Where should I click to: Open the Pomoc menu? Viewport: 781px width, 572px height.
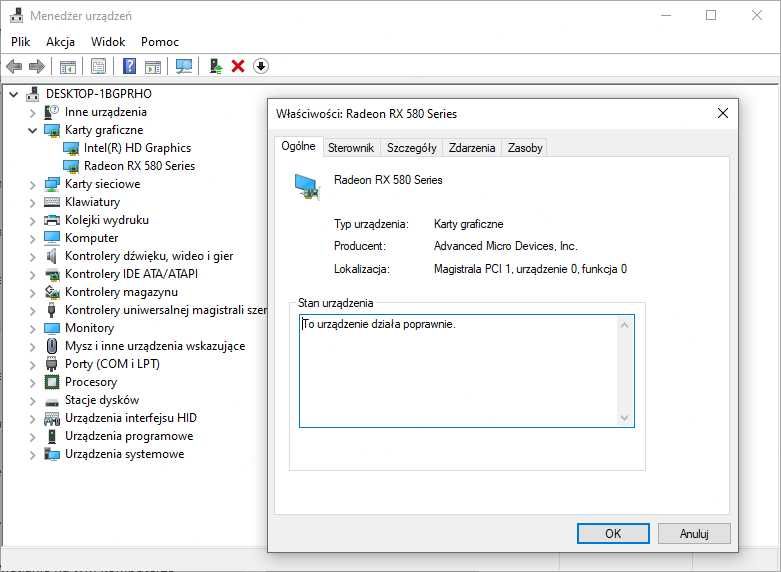pyautogui.click(x=160, y=42)
